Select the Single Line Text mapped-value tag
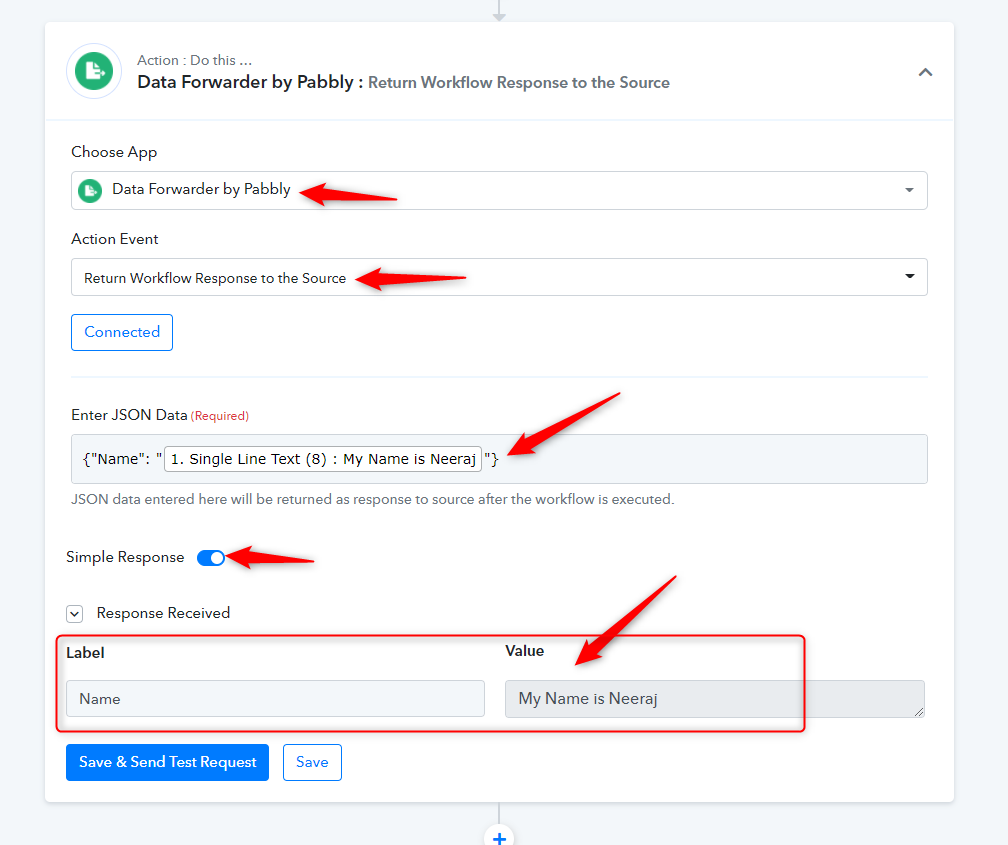The height and width of the screenshot is (845, 1008). pyautogui.click(x=323, y=459)
